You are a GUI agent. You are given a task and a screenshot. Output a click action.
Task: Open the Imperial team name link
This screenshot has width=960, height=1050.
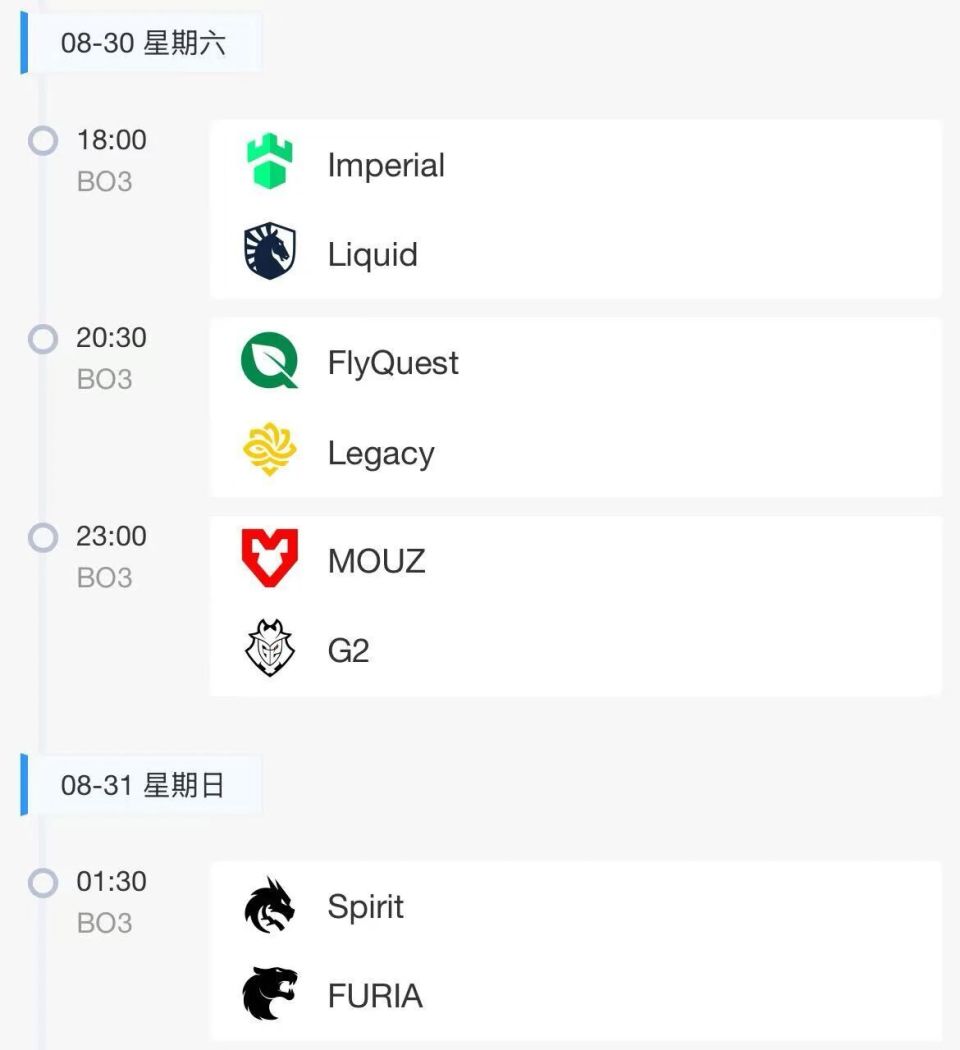coord(386,165)
